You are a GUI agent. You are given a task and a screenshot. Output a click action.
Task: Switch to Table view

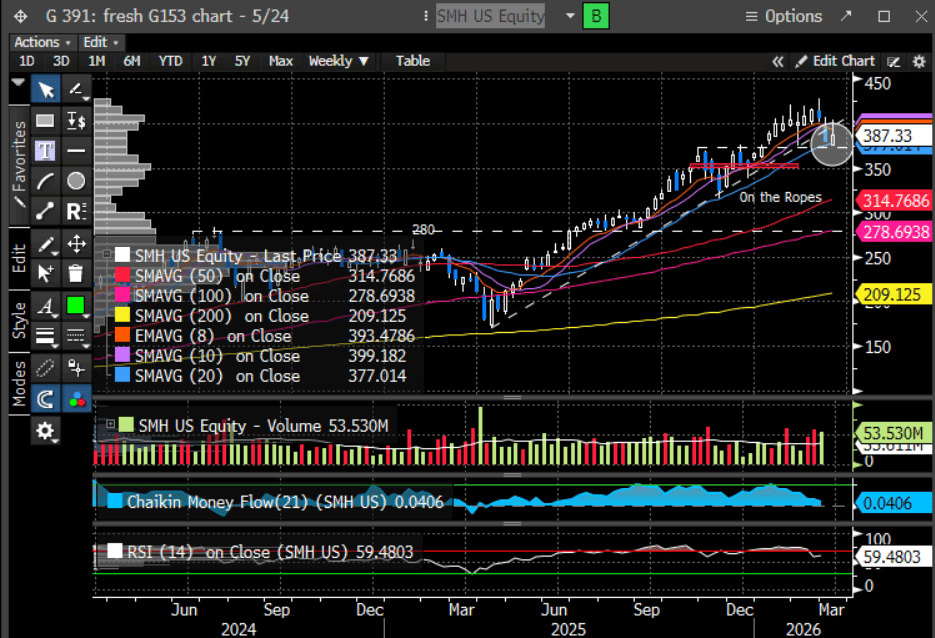click(x=413, y=61)
